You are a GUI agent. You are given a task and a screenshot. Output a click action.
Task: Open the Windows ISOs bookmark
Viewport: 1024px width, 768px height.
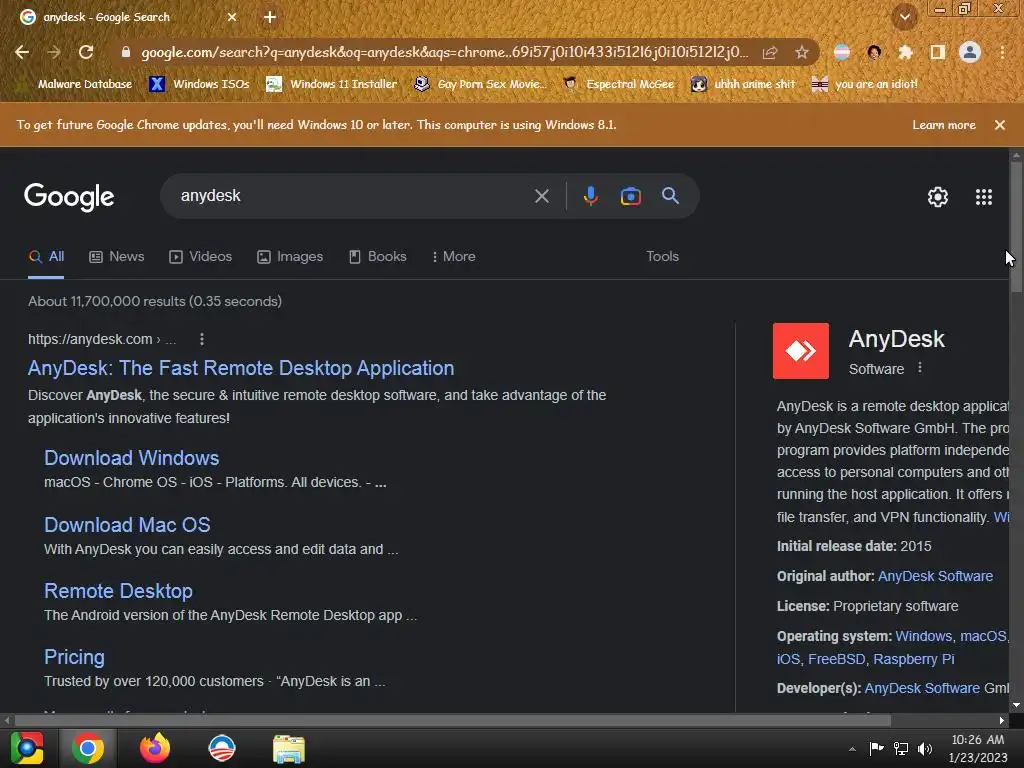pyautogui.click(x=199, y=84)
